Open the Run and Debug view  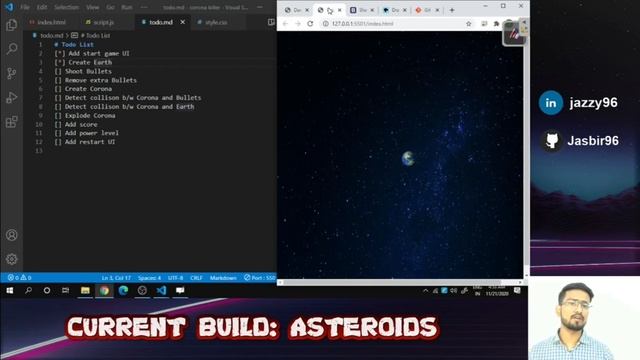coord(11,98)
